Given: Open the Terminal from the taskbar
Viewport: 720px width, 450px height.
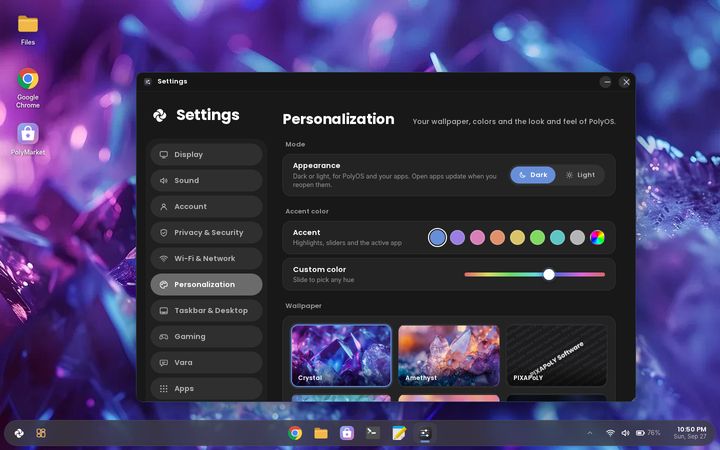Looking at the screenshot, I should coord(372,433).
